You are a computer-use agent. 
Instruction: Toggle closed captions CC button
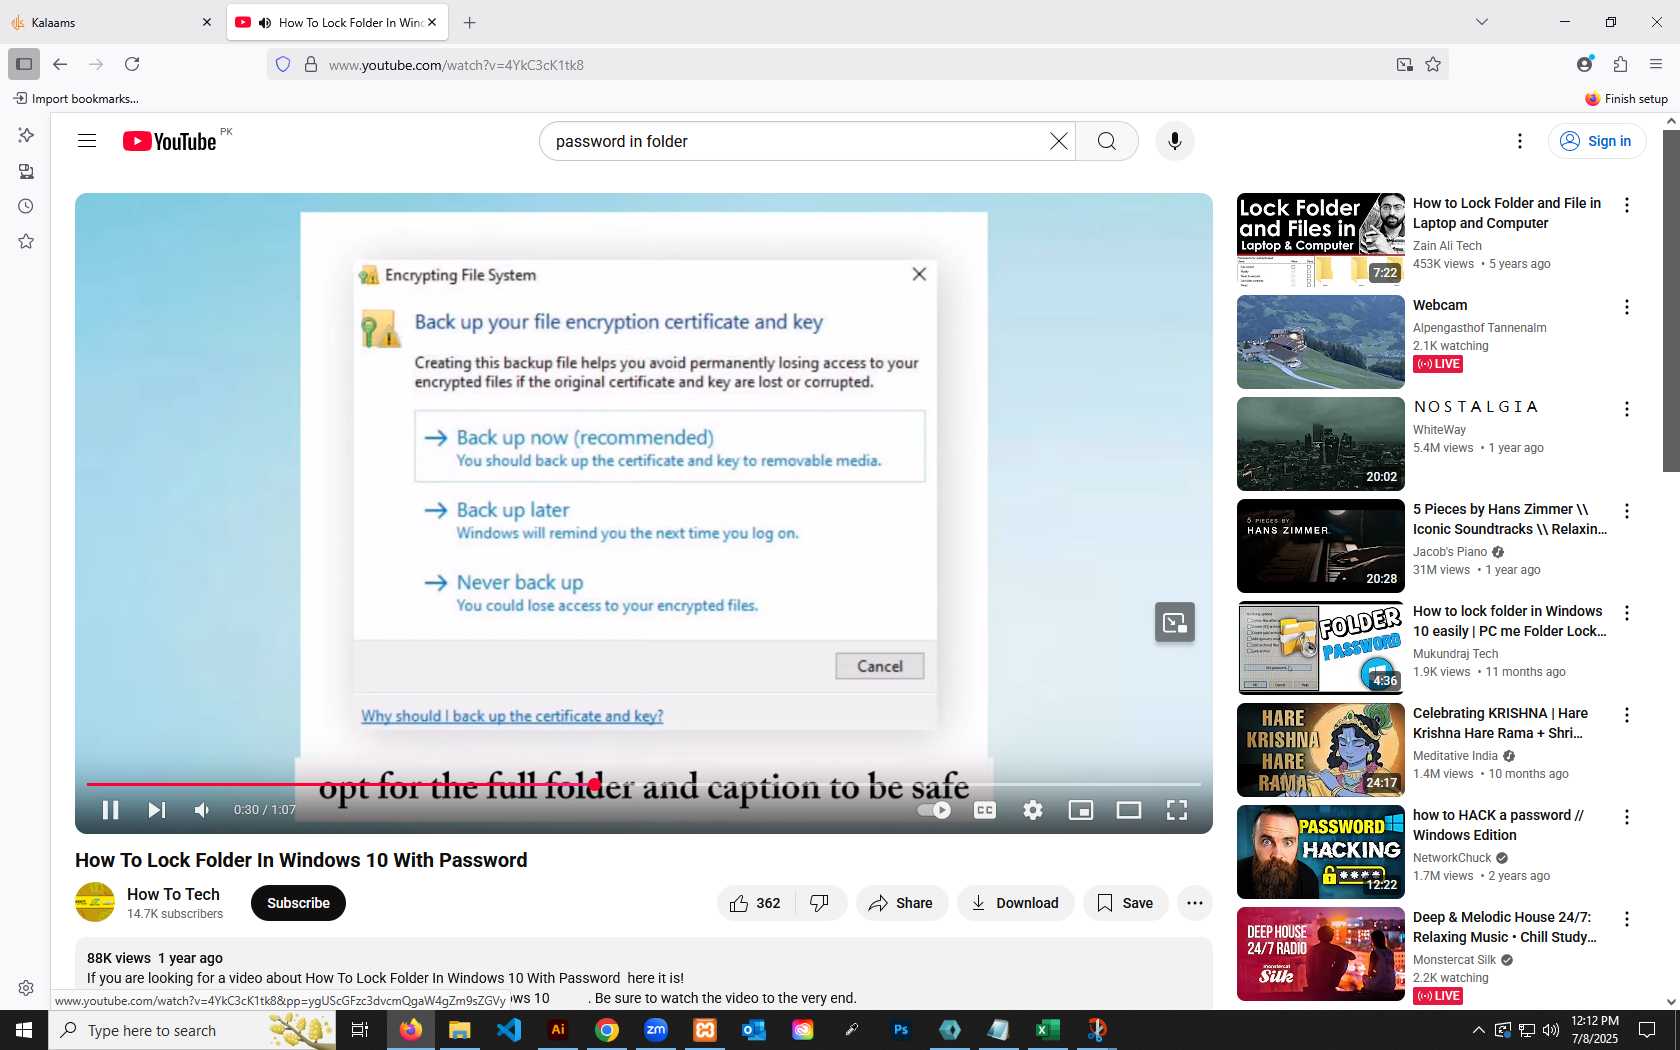point(985,810)
